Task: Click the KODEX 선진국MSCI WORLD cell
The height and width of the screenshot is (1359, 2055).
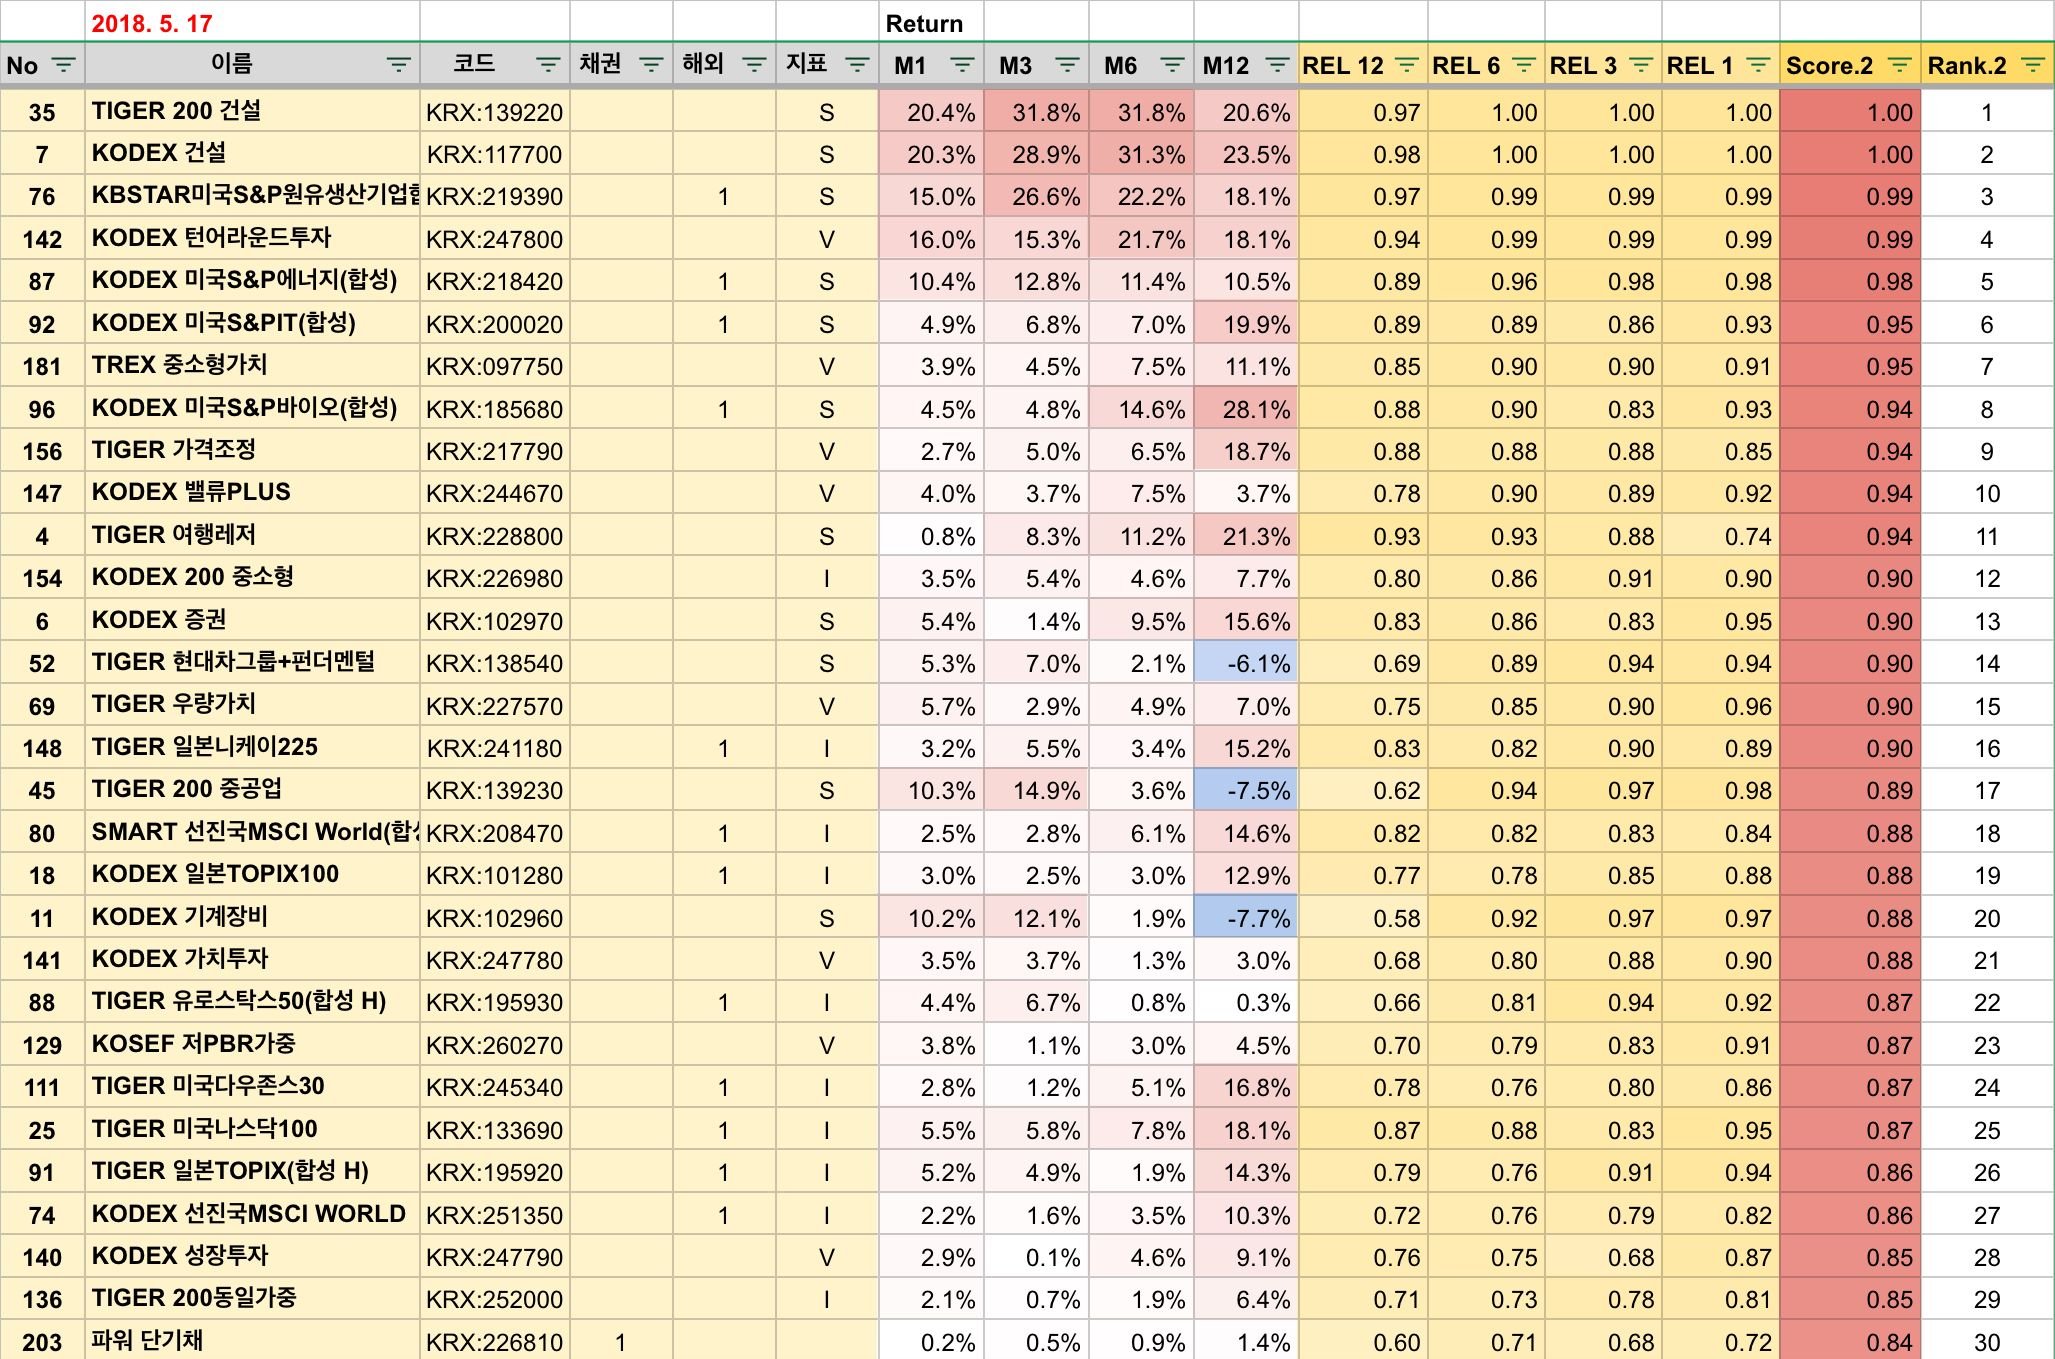Action: click(252, 1214)
